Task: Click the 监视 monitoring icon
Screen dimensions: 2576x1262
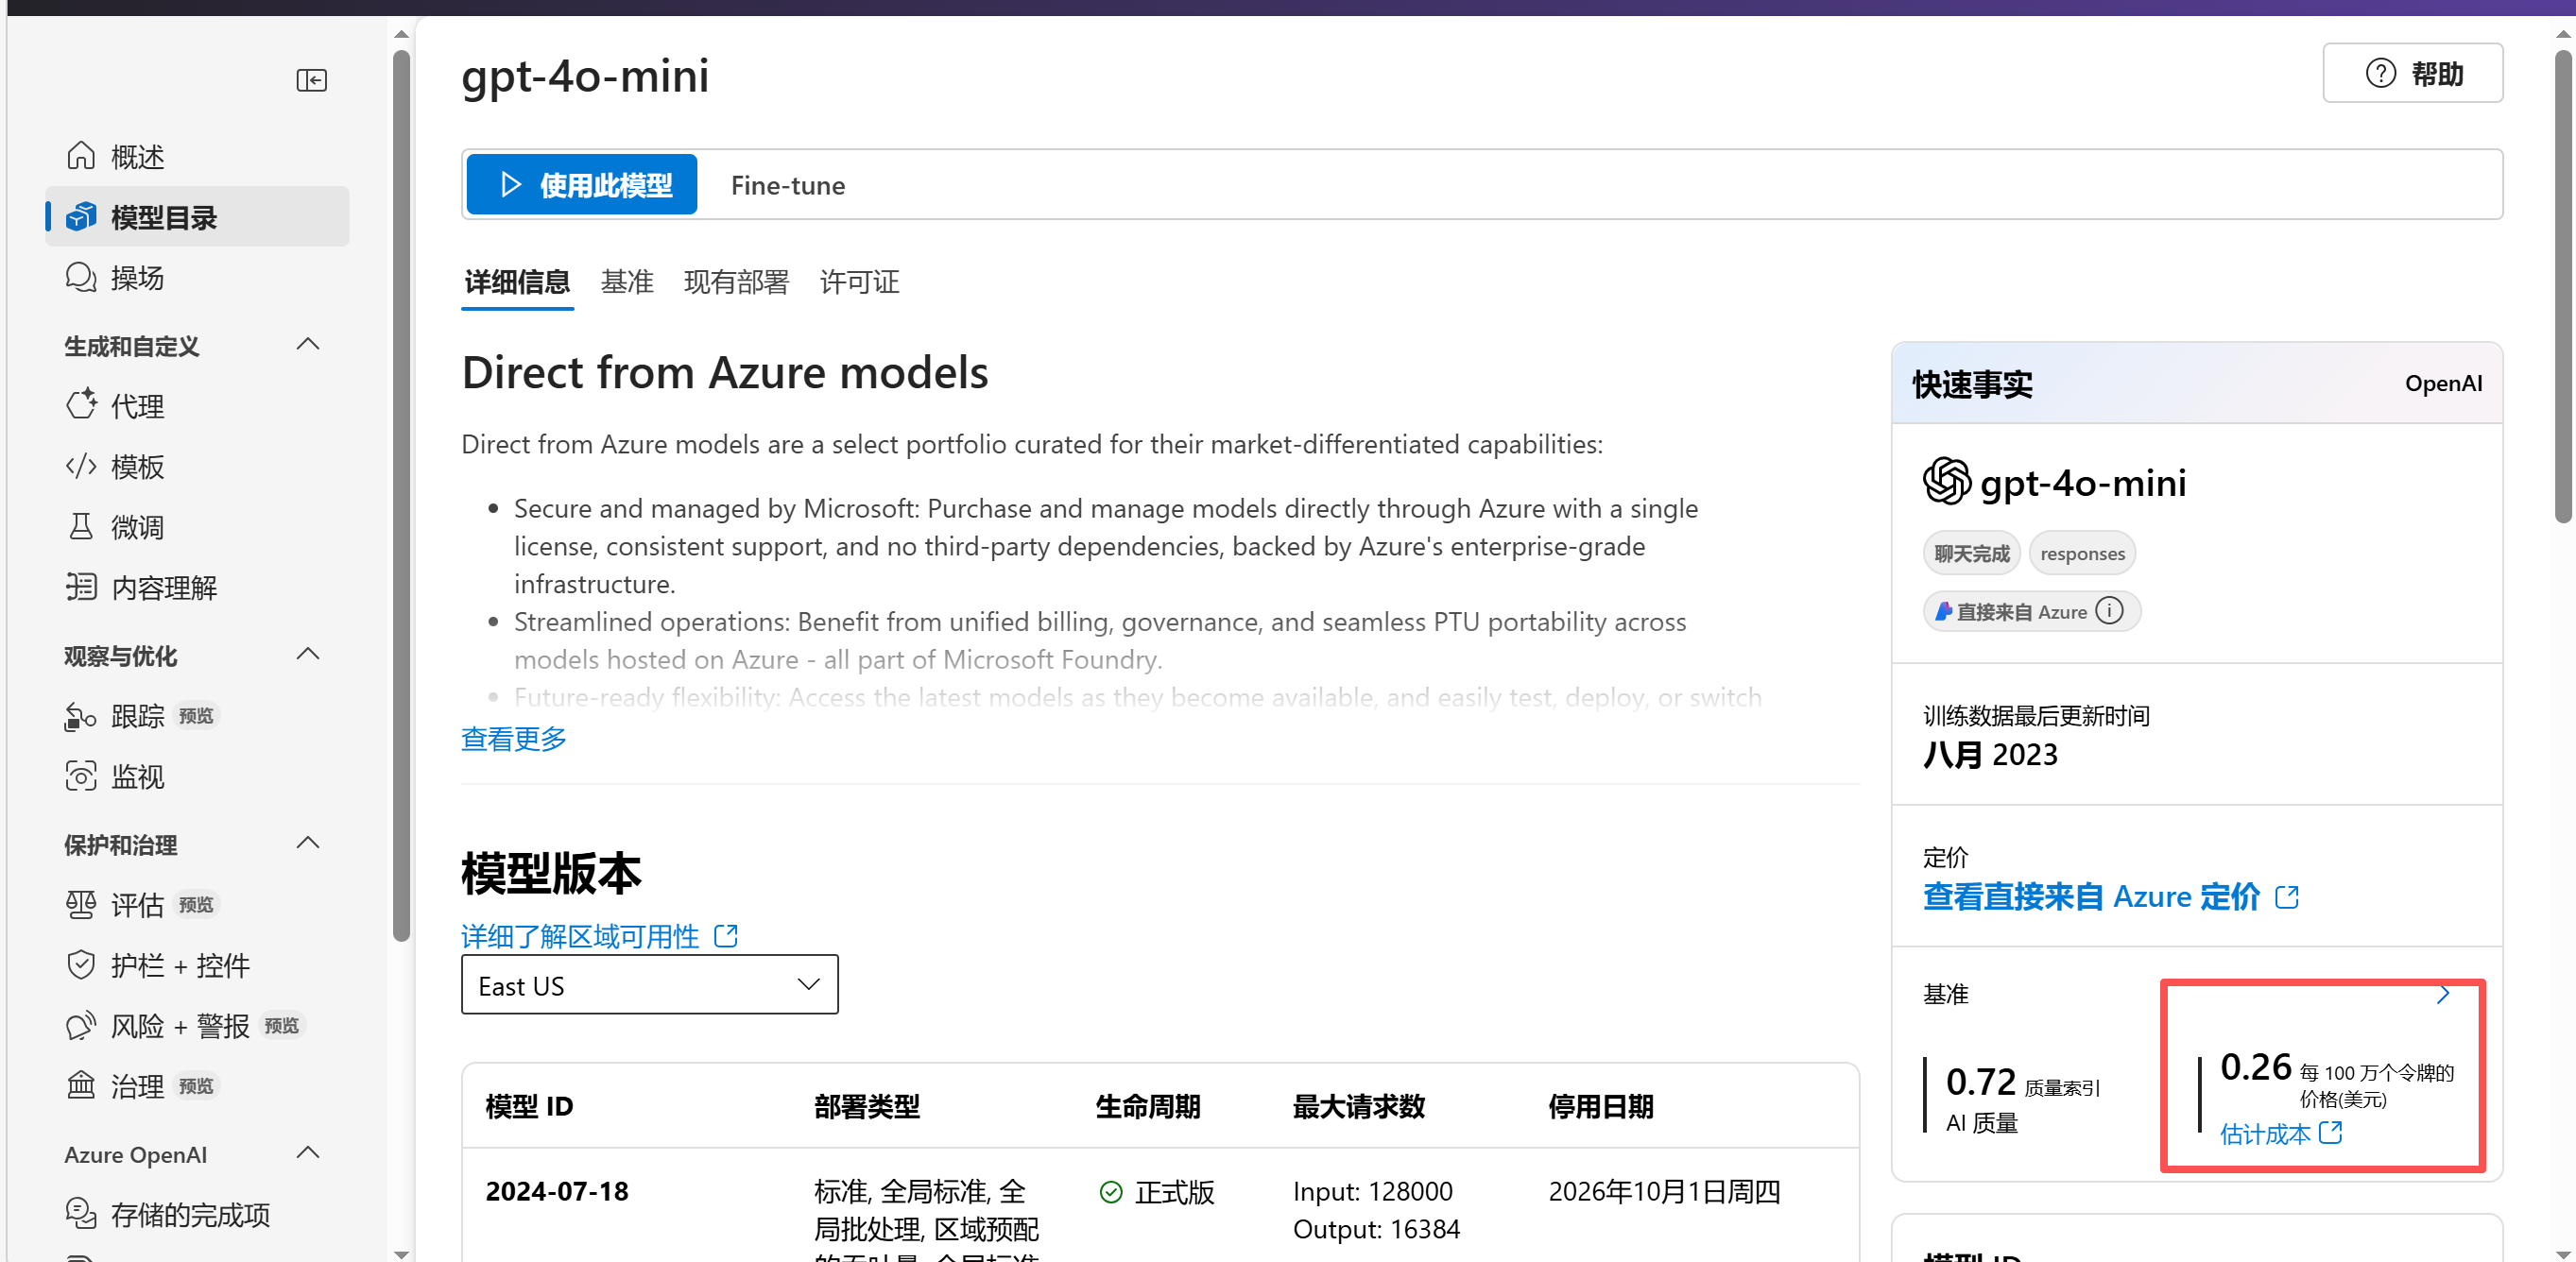Action: click(x=81, y=776)
